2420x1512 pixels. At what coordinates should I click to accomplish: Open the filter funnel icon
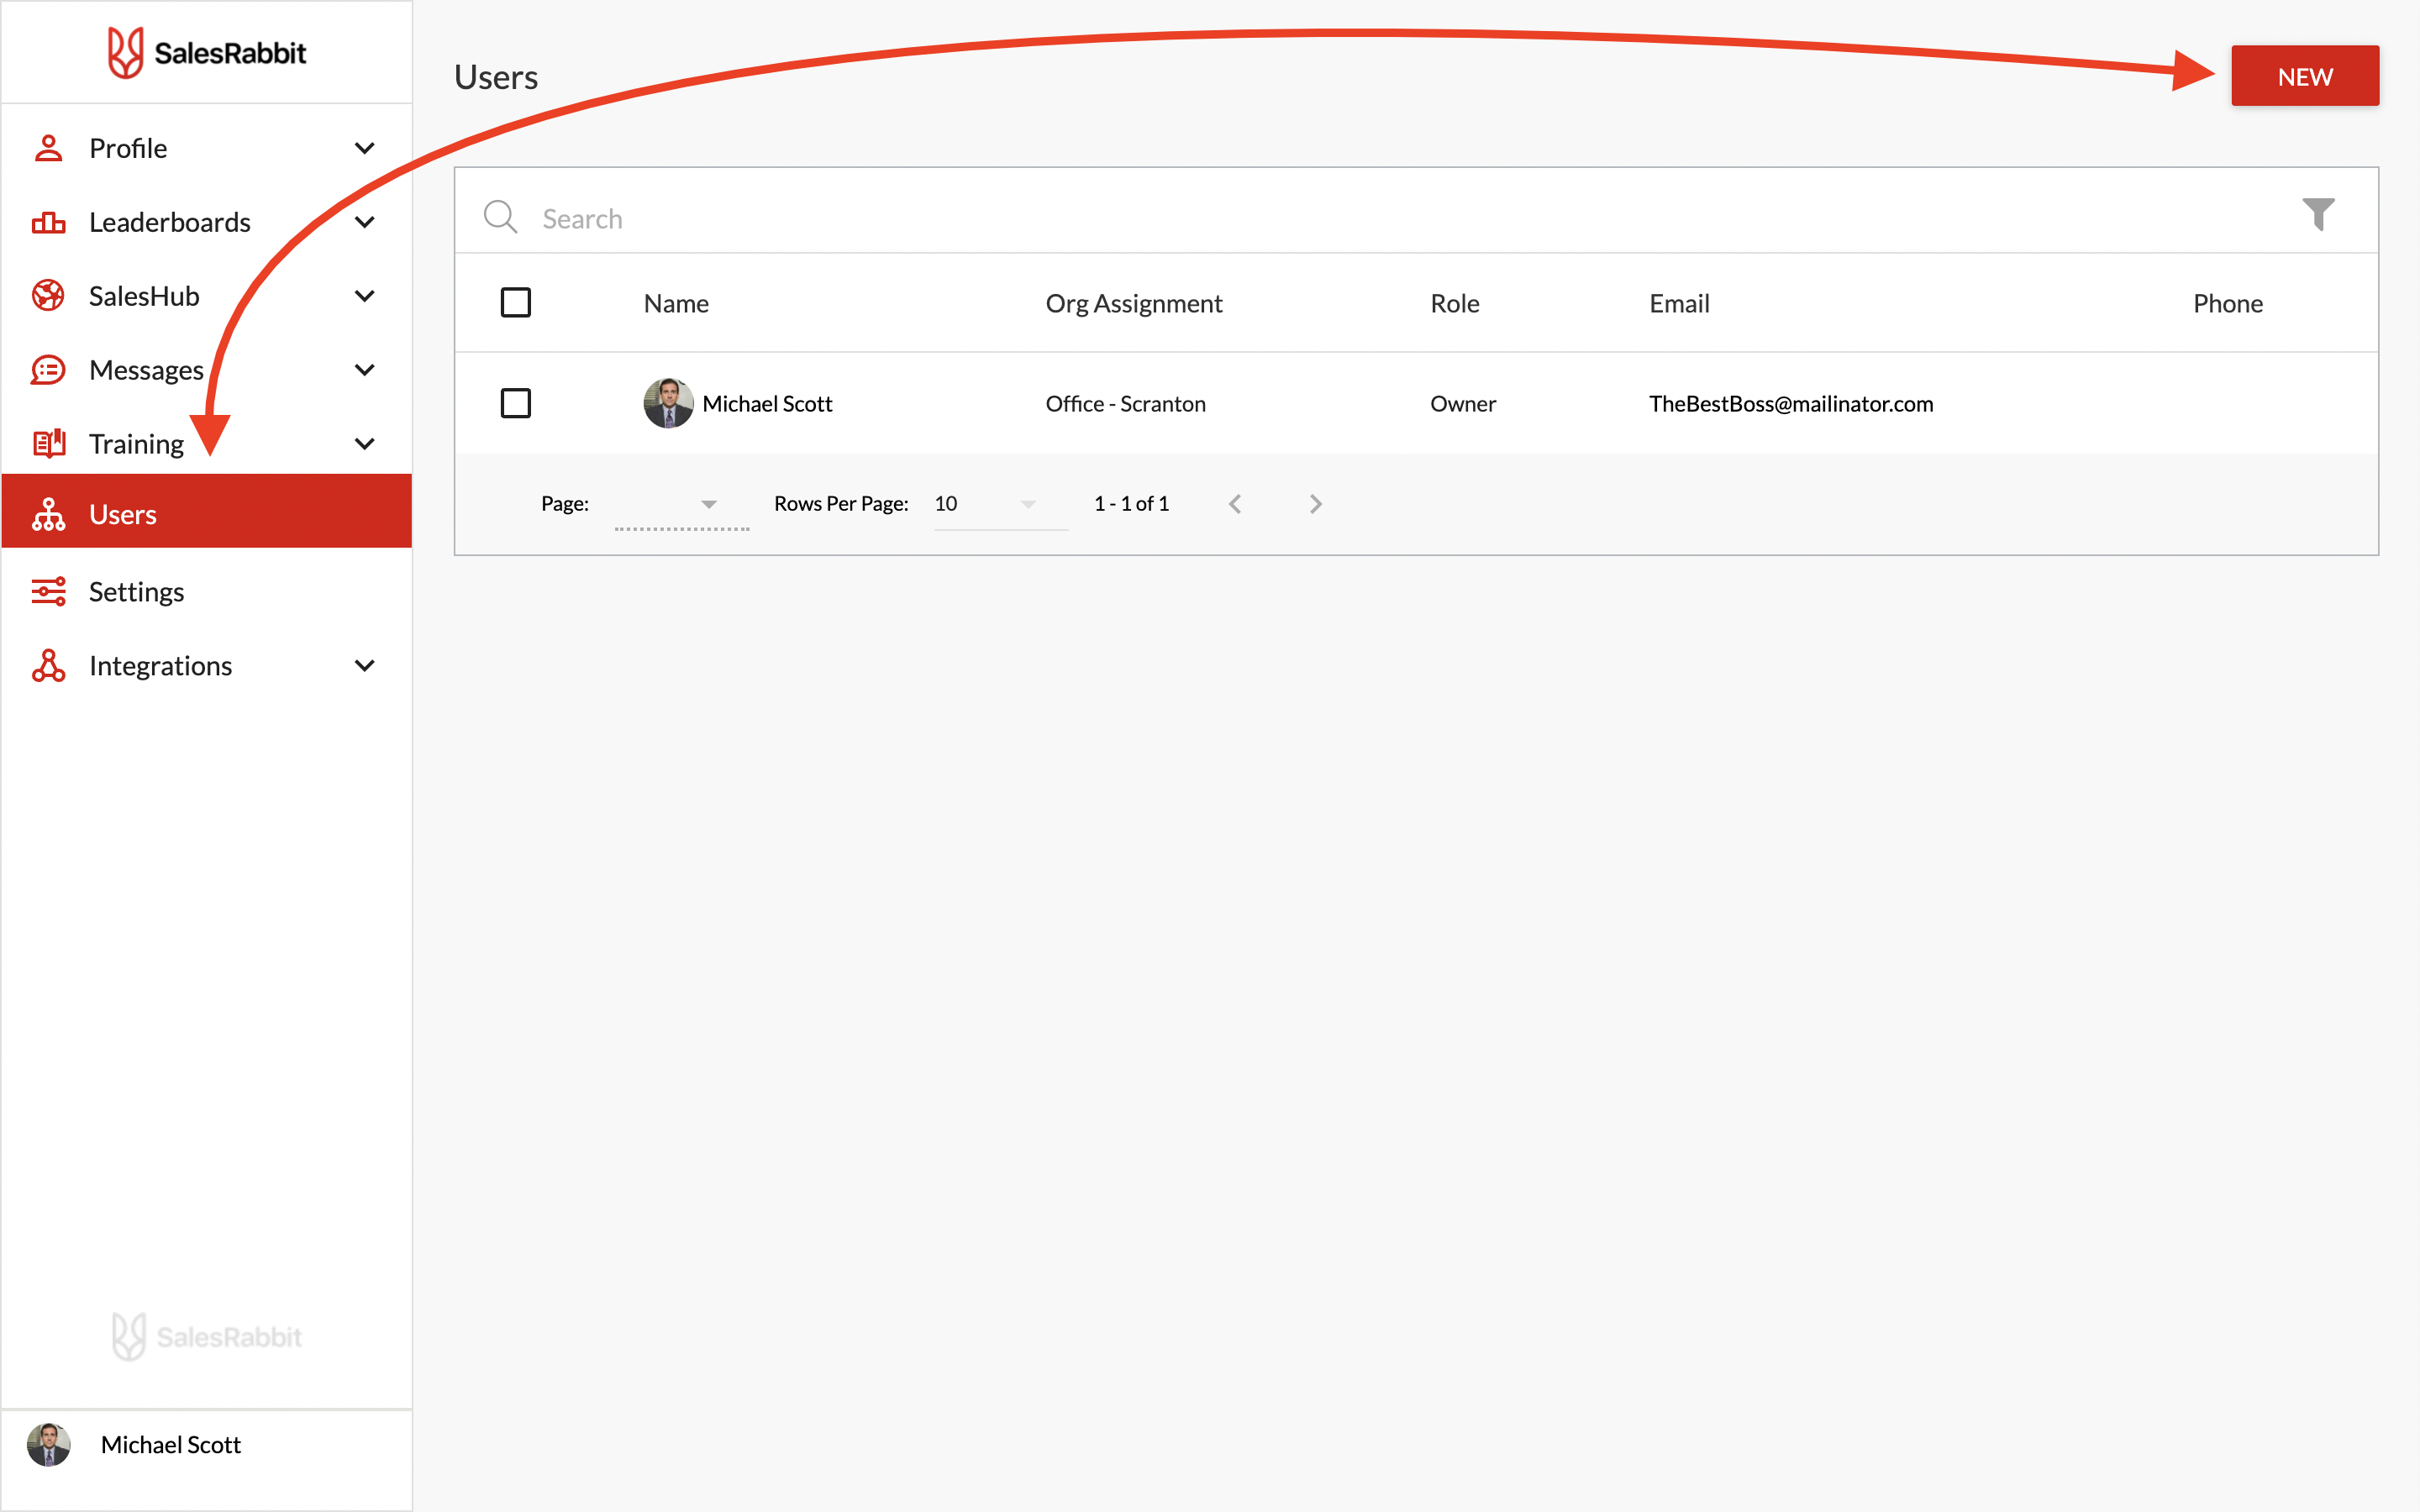[x=2318, y=214]
